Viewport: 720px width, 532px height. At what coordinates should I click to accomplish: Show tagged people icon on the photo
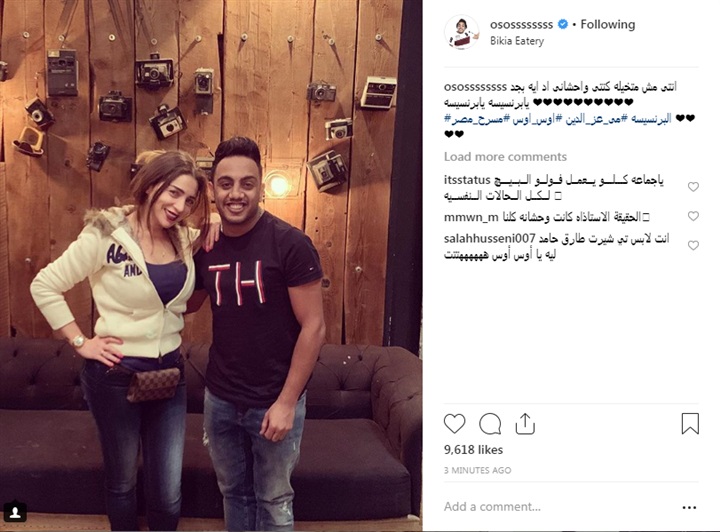[15, 512]
